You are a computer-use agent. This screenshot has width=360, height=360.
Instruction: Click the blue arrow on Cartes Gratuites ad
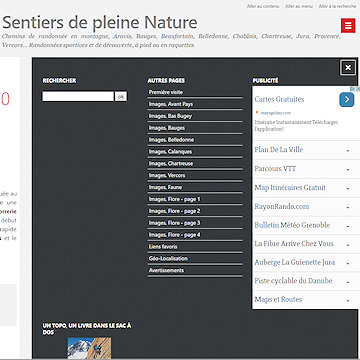pos(347,100)
